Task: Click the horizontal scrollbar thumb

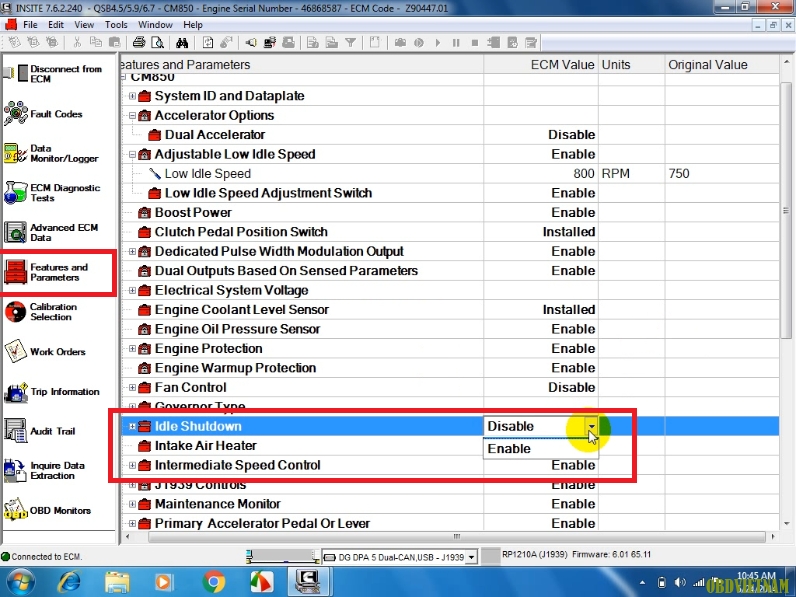Action: [456, 537]
